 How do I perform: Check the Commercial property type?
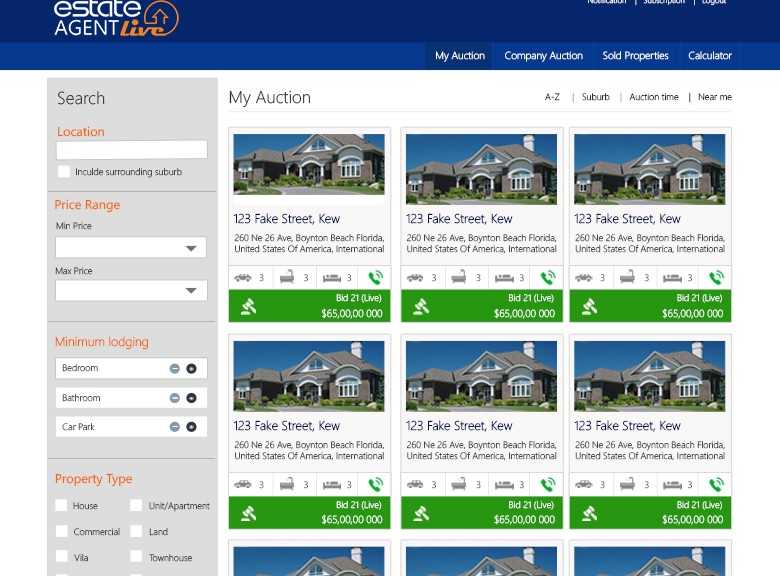62,531
